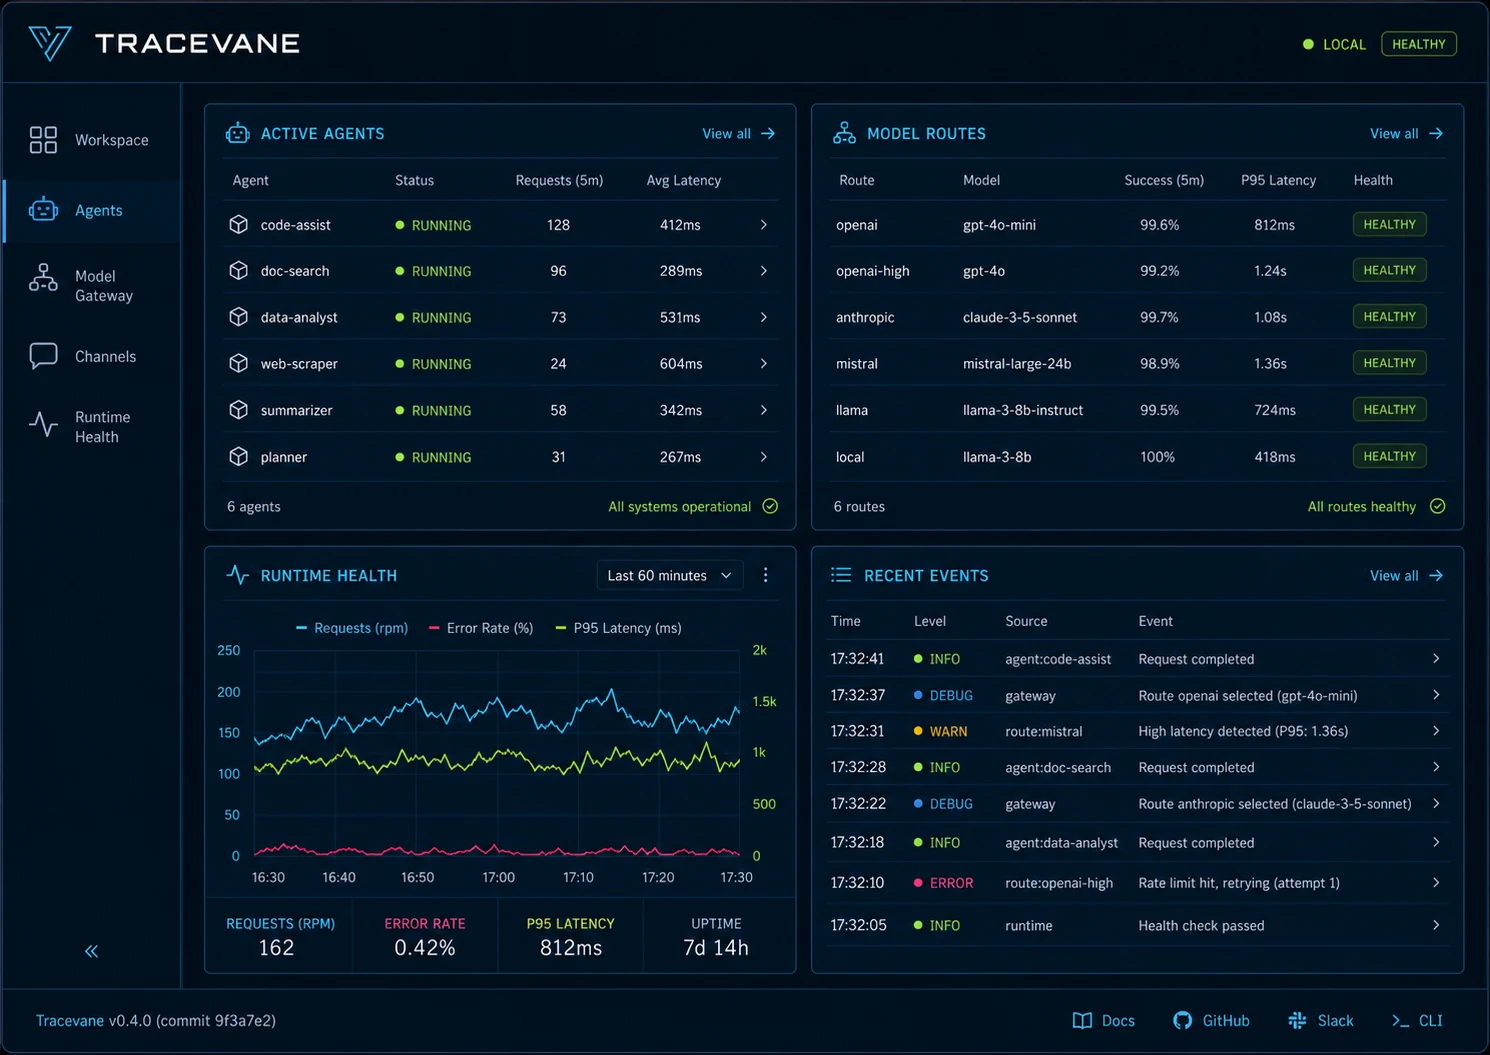Navigate to Model Gateway section
Viewport: 1490px width, 1055px height.
91,286
